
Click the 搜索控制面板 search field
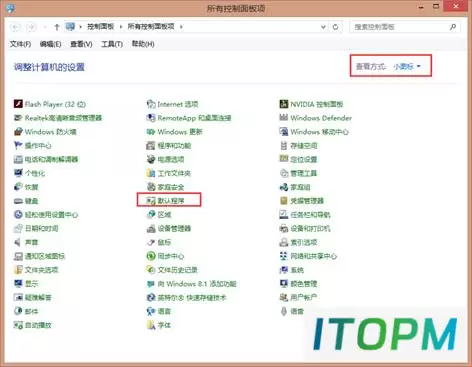point(405,27)
